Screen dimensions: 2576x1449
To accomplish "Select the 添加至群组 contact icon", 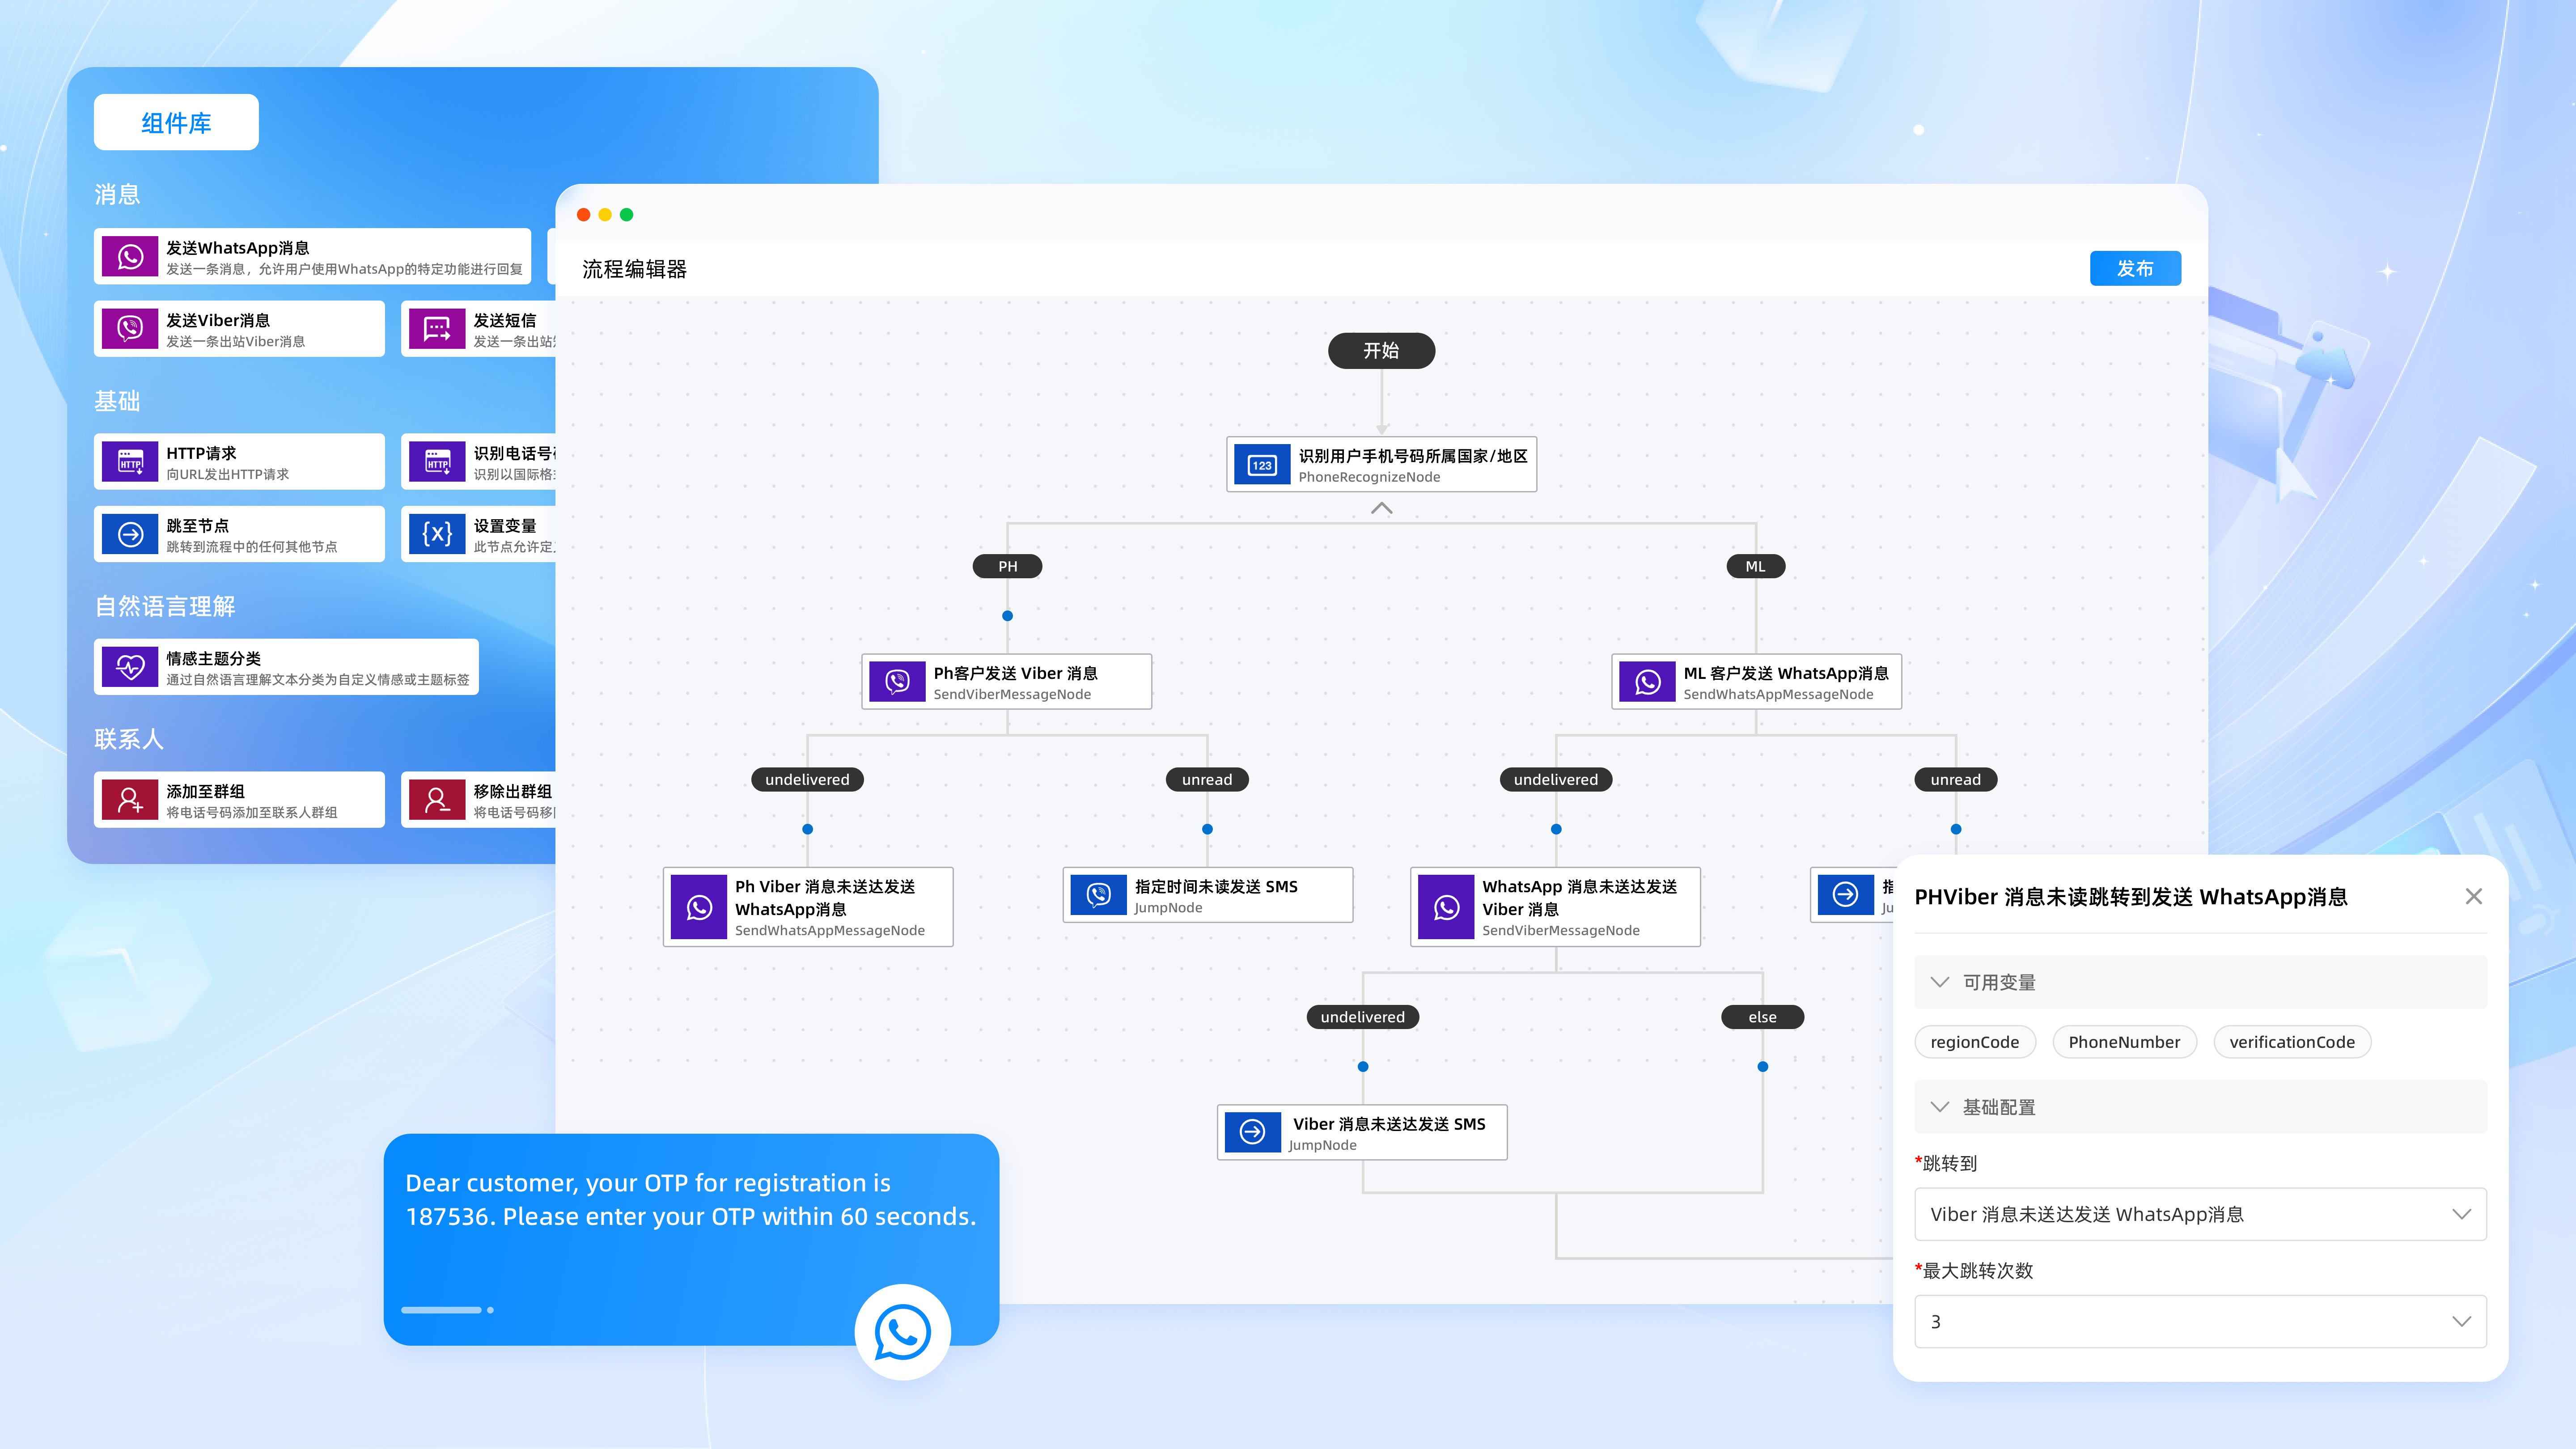I will (x=130, y=800).
